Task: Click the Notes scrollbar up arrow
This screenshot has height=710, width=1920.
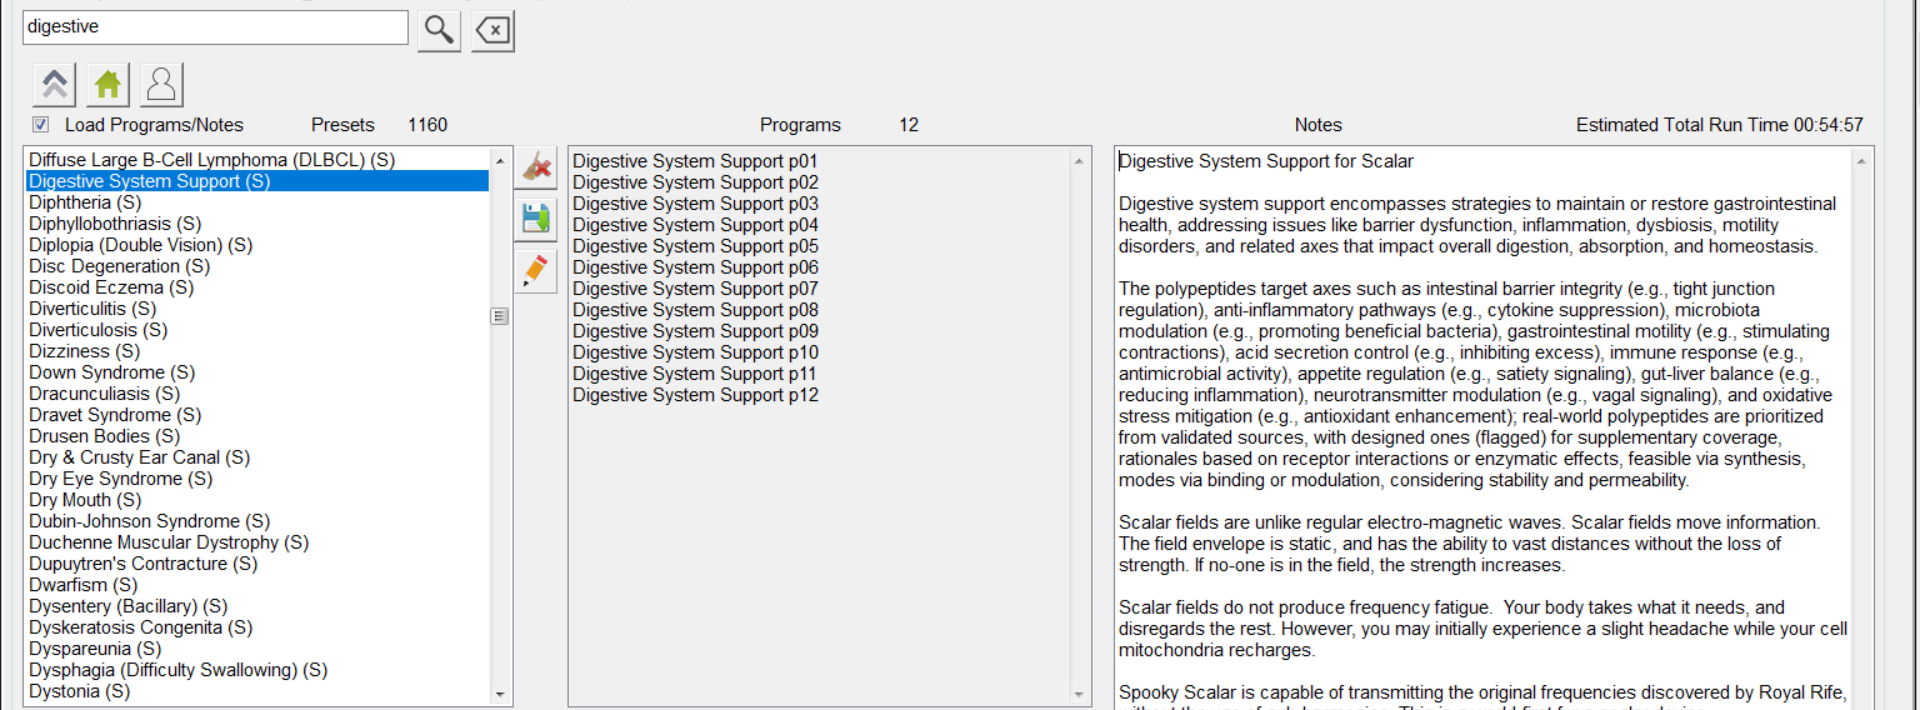Action: click(x=1861, y=161)
